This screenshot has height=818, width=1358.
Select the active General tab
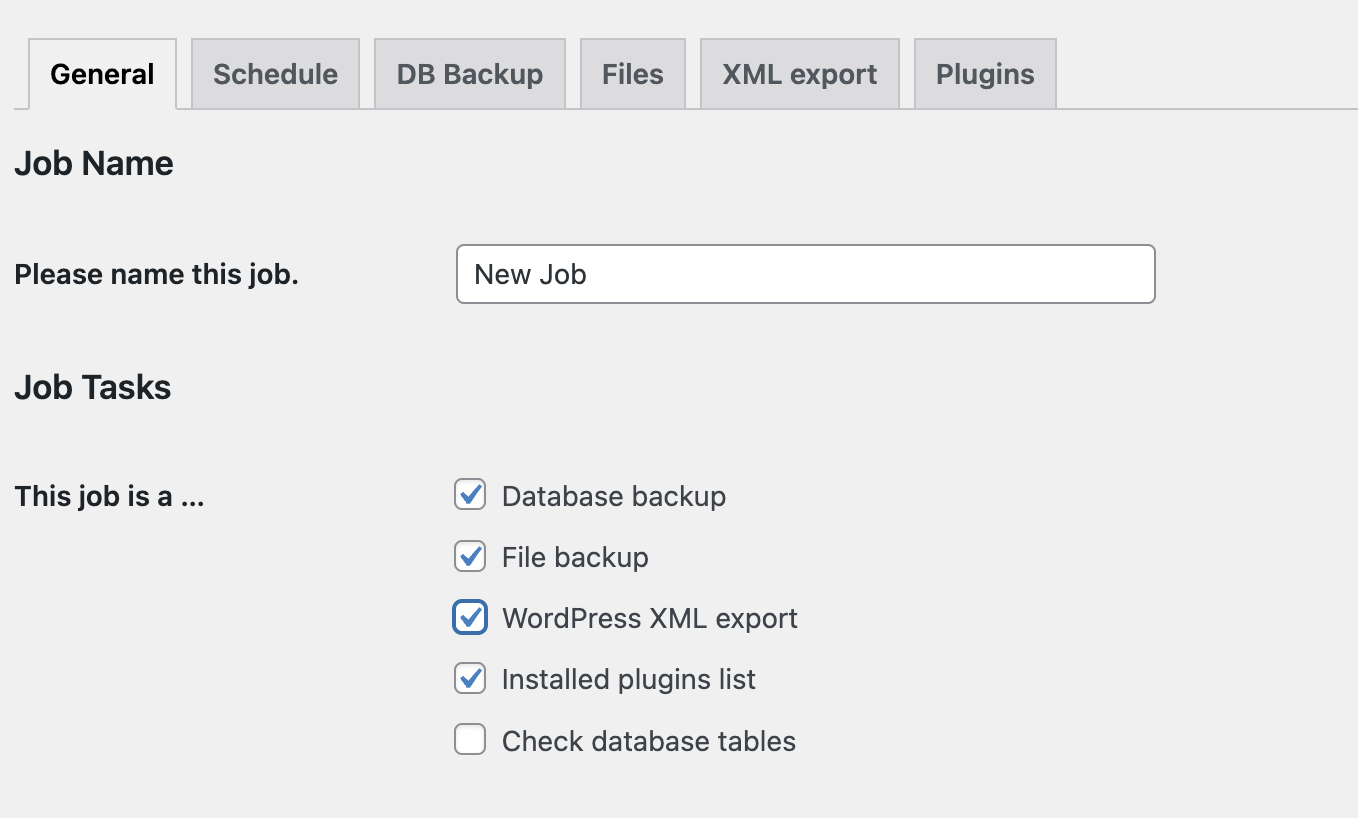(101, 73)
